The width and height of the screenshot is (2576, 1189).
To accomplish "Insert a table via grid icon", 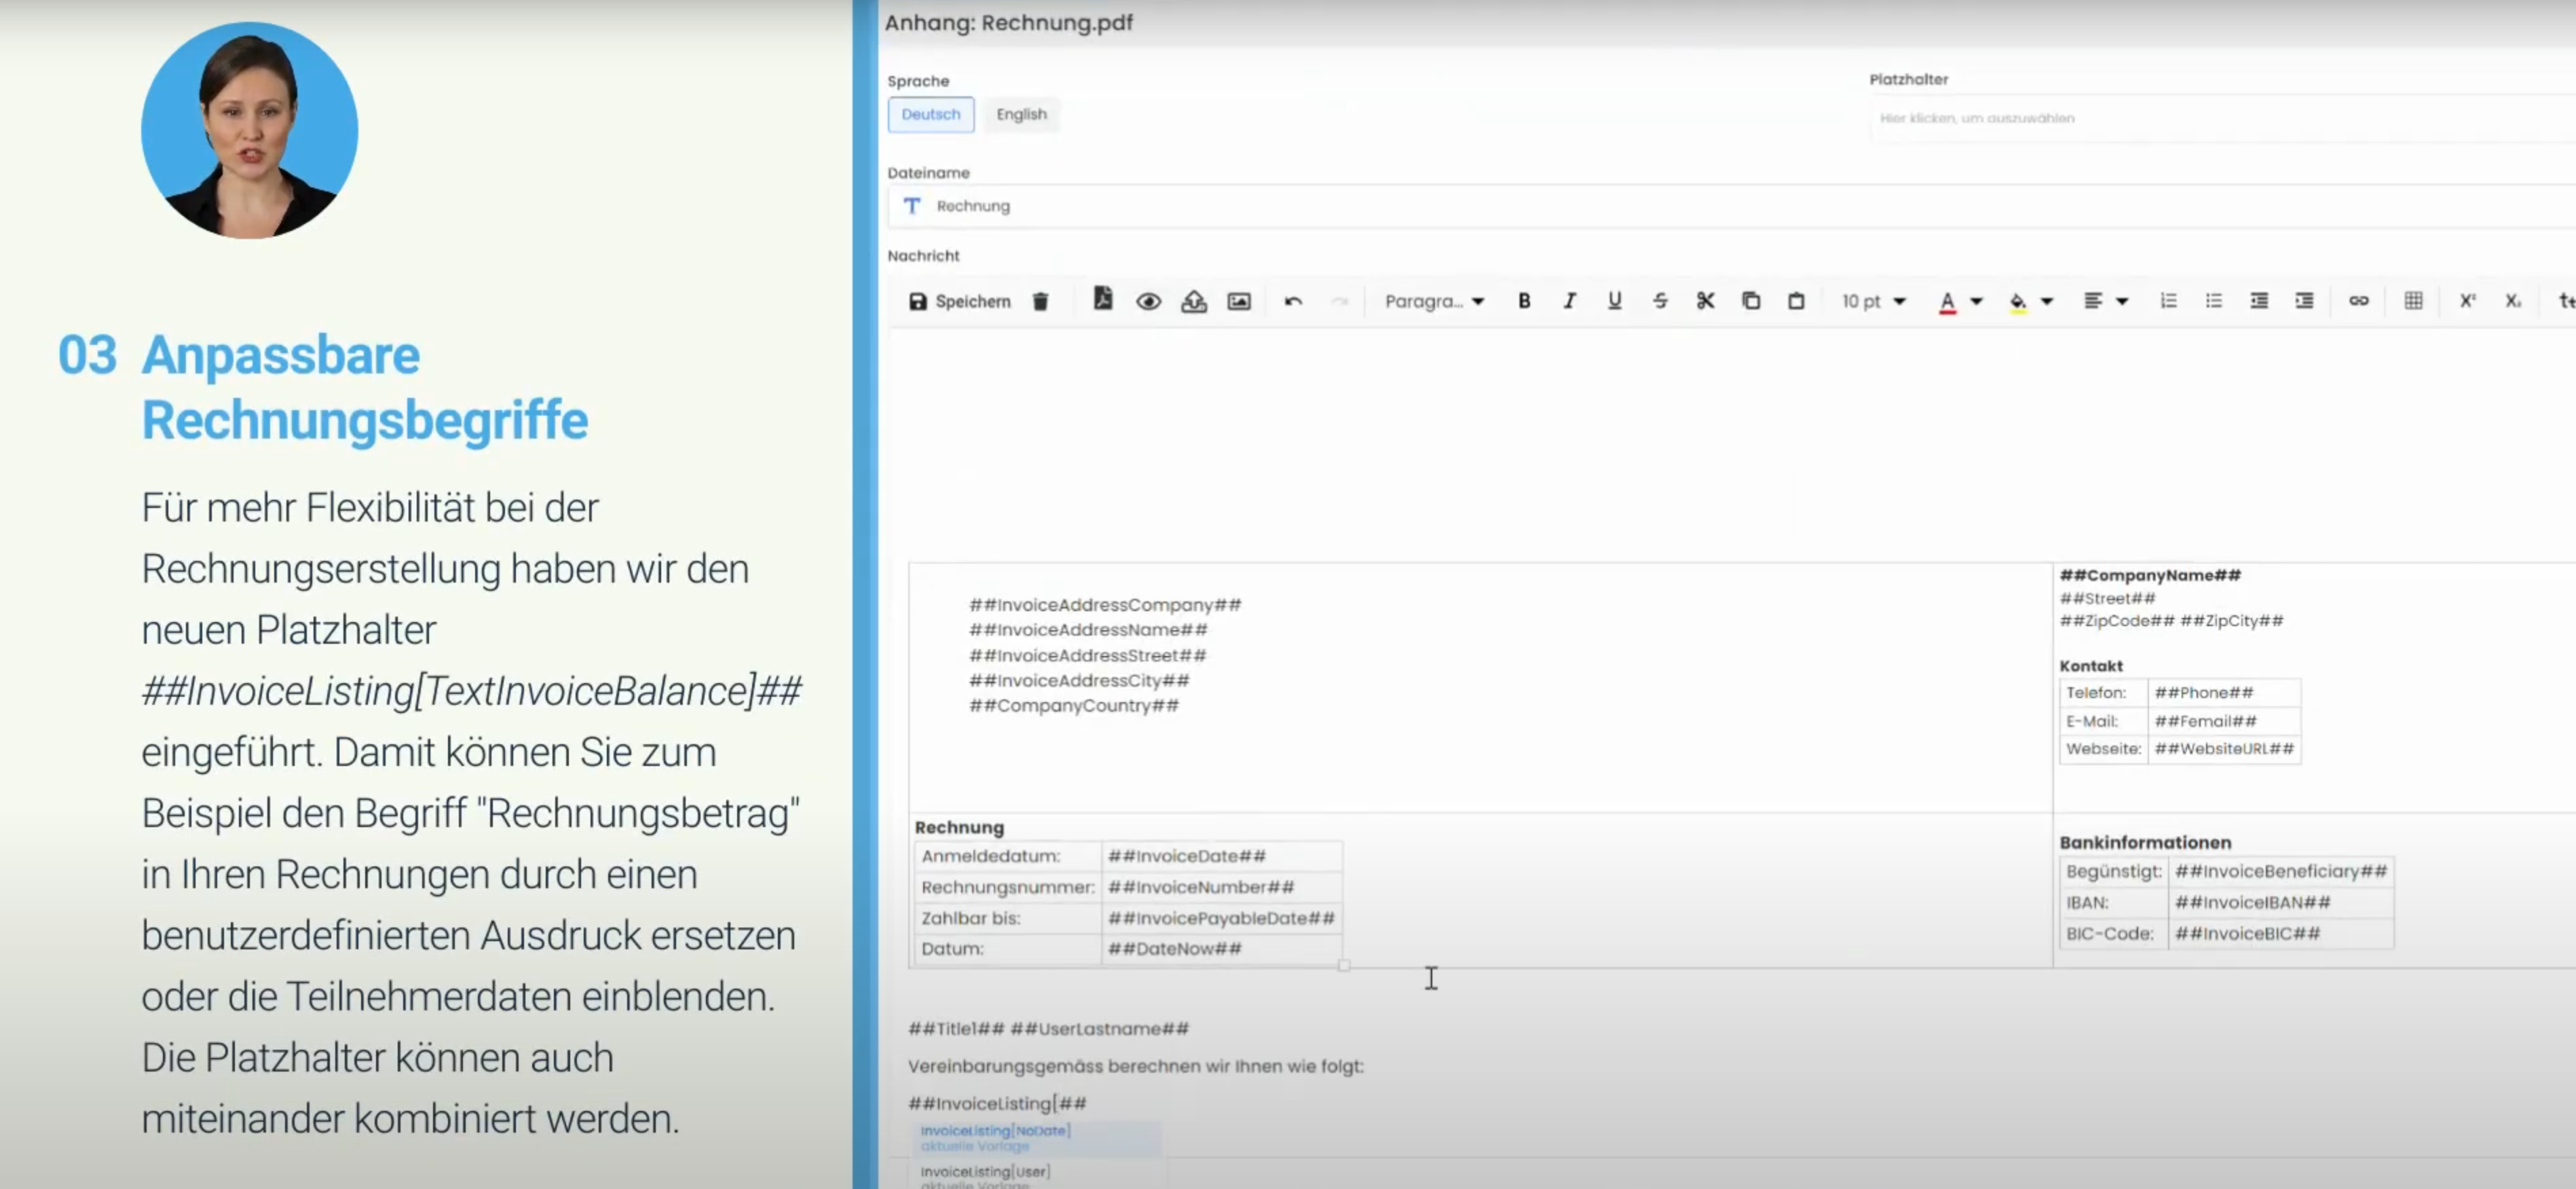I will pos(2413,301).
